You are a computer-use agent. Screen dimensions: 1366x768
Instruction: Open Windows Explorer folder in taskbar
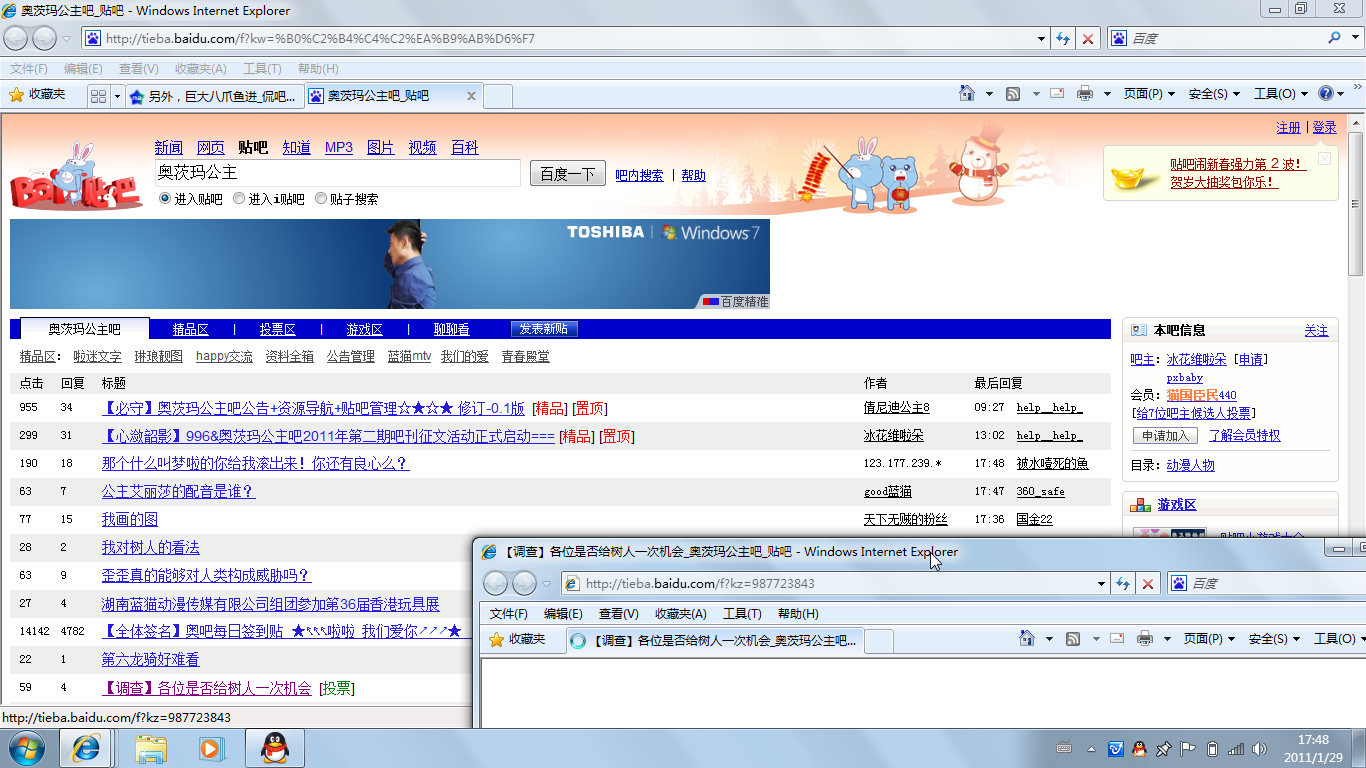152,748
